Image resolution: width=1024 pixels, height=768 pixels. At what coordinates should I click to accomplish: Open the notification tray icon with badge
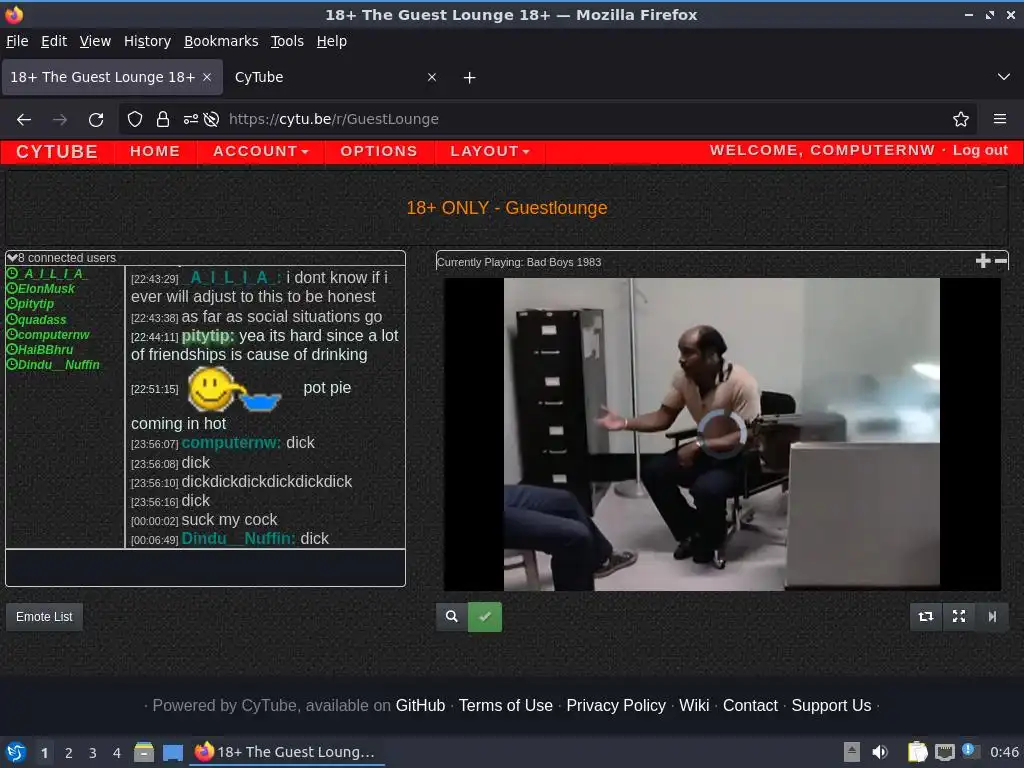969,751
